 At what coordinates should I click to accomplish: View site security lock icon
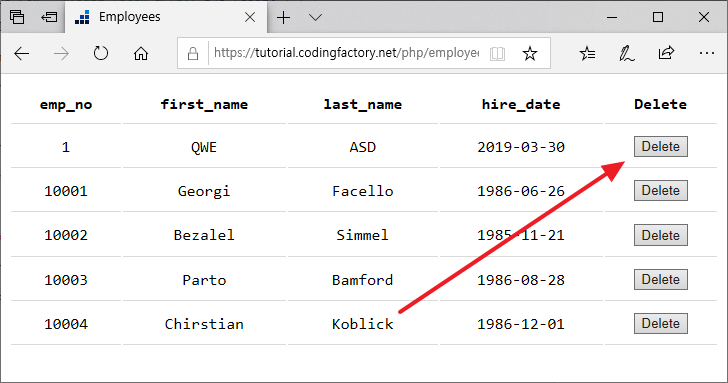click(x=193, y=54)
